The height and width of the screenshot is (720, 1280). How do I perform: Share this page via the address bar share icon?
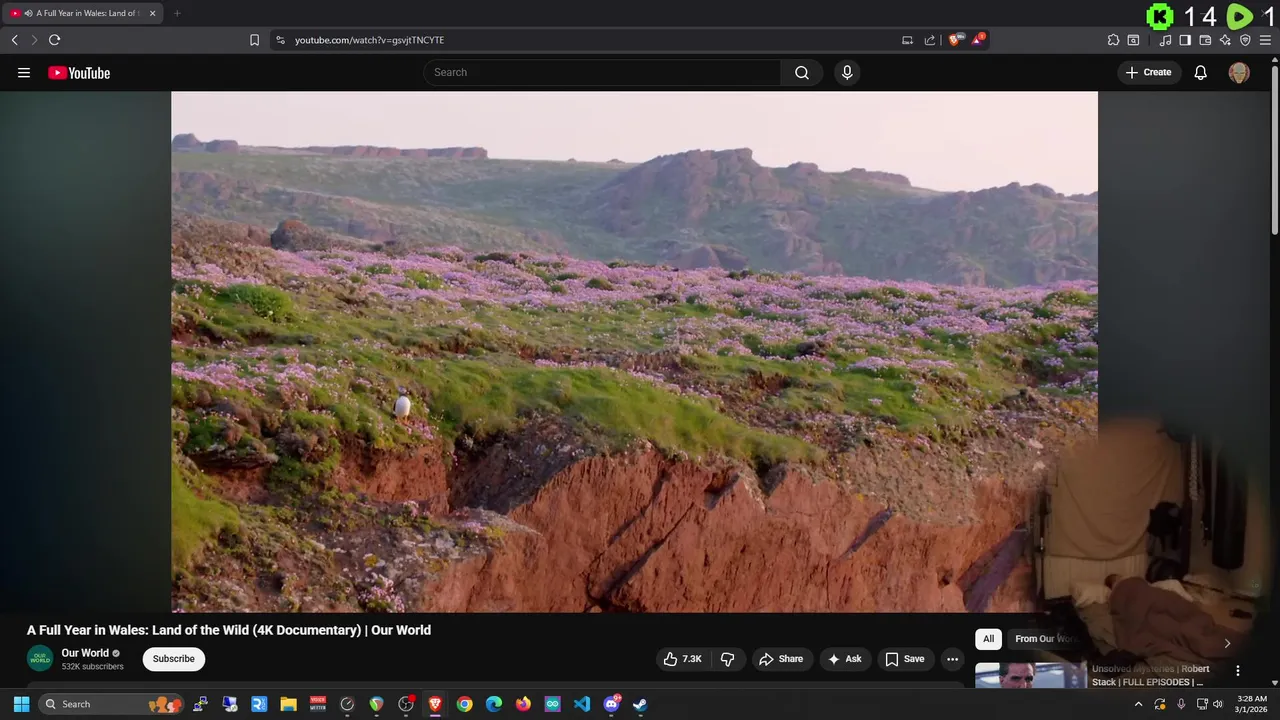coord(930,40)
